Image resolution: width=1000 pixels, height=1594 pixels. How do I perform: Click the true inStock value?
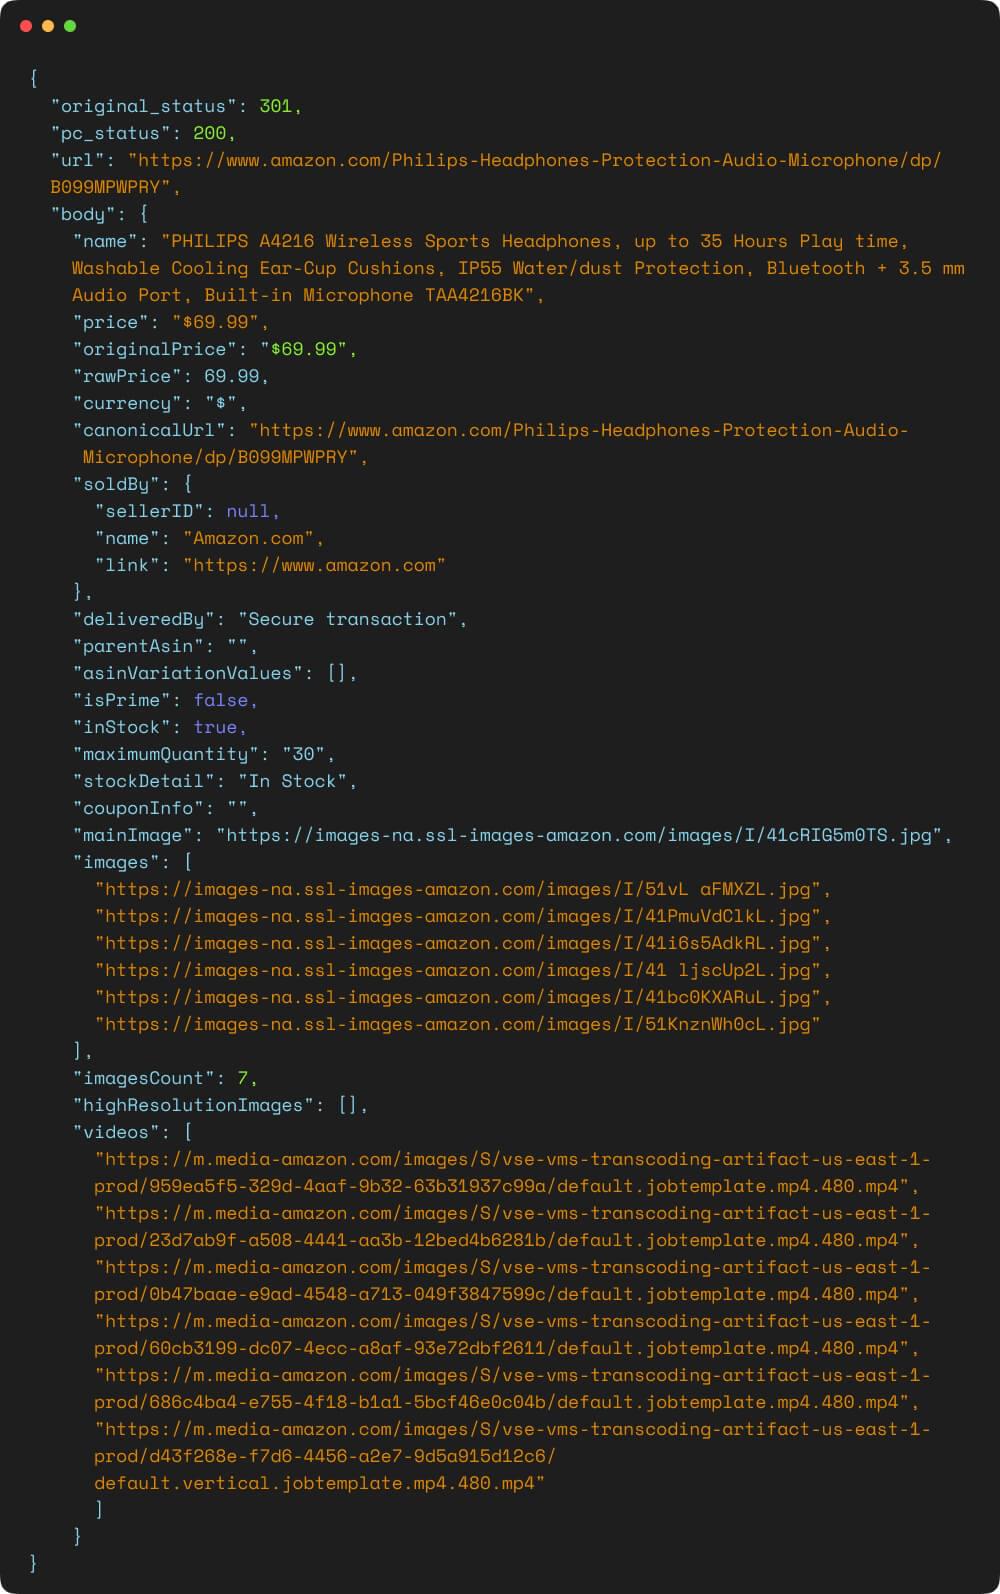tap(215, 727)
